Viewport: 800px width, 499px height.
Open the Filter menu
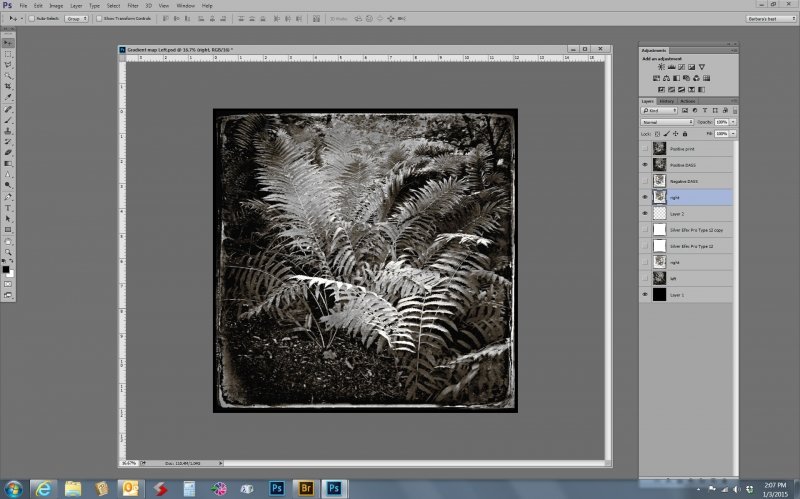point(132,6)
